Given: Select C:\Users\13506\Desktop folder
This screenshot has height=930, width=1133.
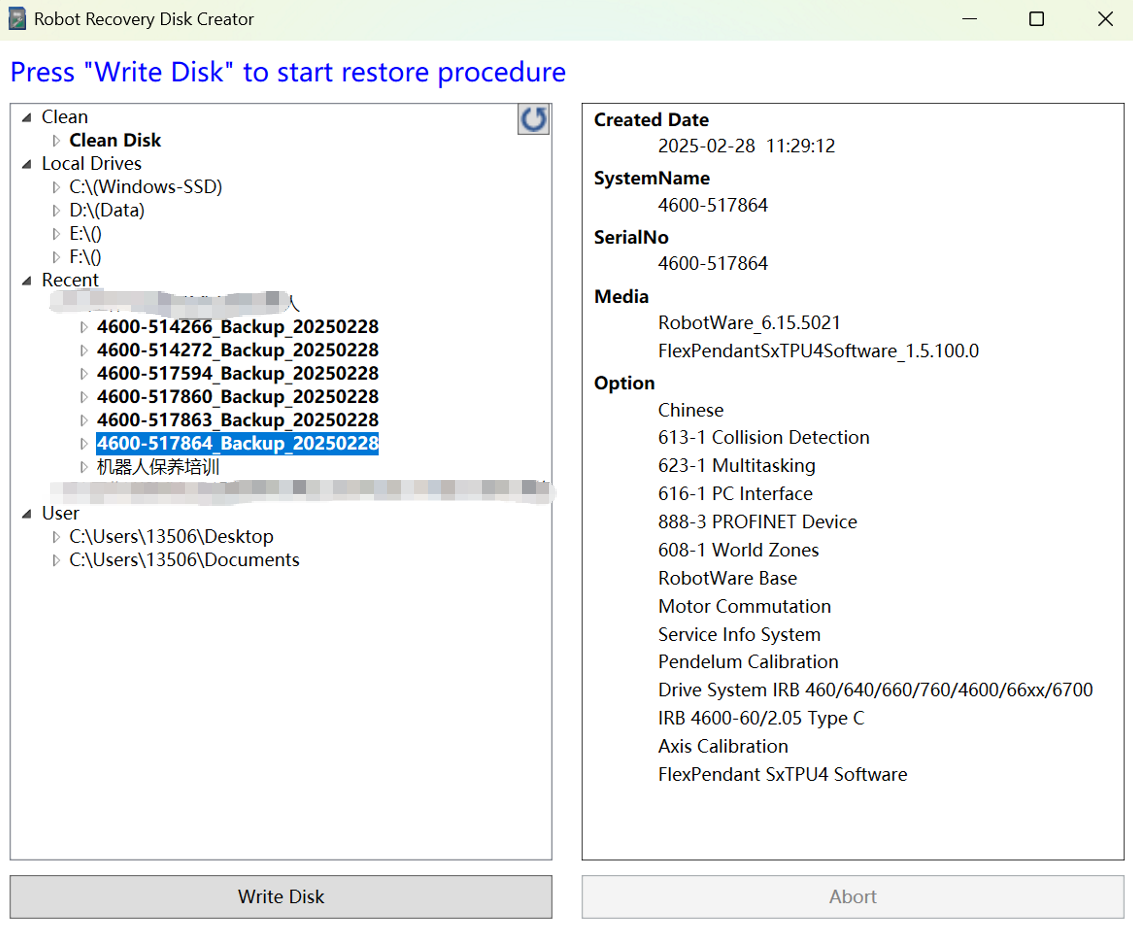Looking at the screenshot, I should point(171,537).
